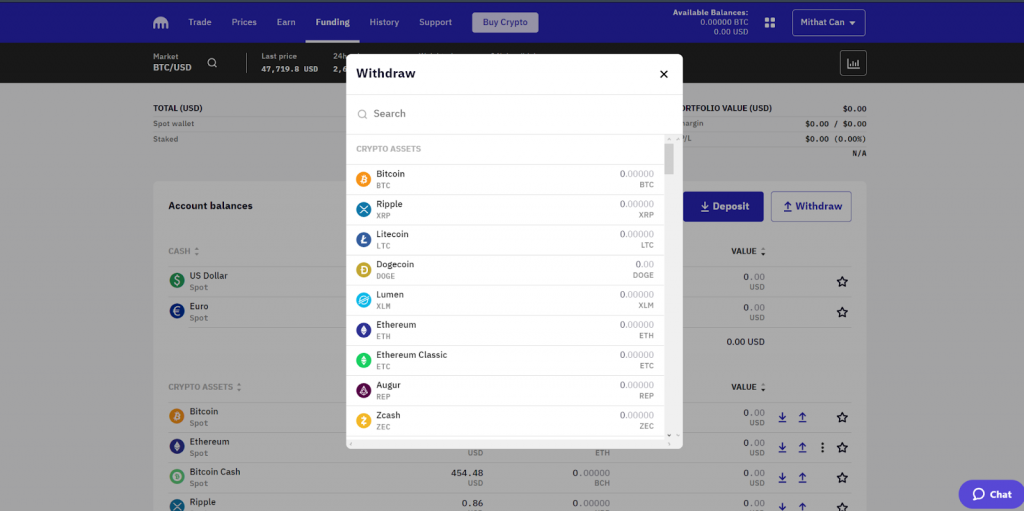Viewport: 1024px width, 511px height.
Task: Open the Kraken logo home link
Action: coord(161,22)
